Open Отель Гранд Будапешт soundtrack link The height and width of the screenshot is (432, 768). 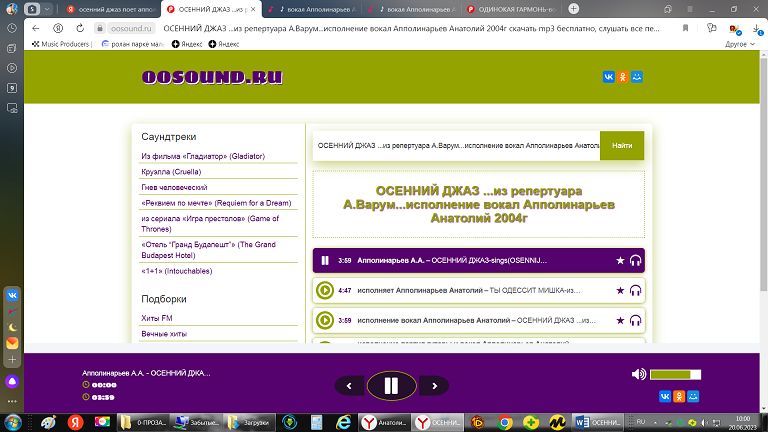(208, 250)
